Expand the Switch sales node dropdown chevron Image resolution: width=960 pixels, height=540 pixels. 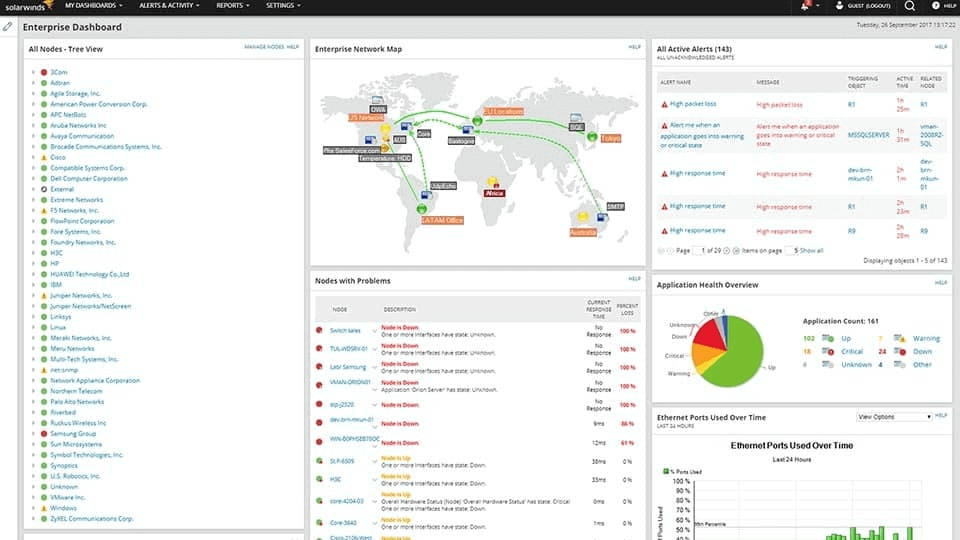[x=375, y=330]
